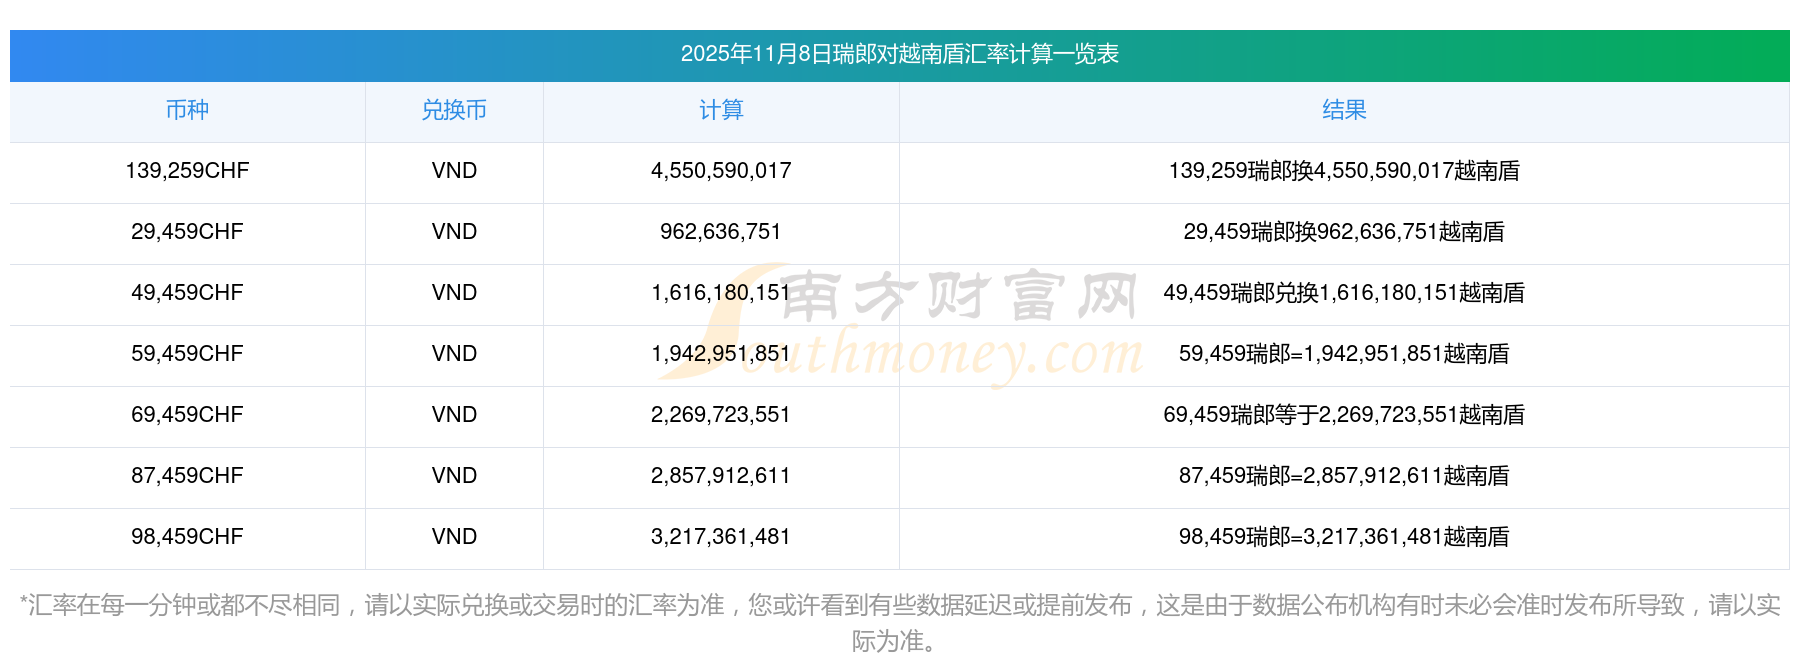Click result 69,459瑞郎等于2,269,723,551越南盾
Image resolution: width=1800 pixels, height=672 pixels.
(1344, 415)
